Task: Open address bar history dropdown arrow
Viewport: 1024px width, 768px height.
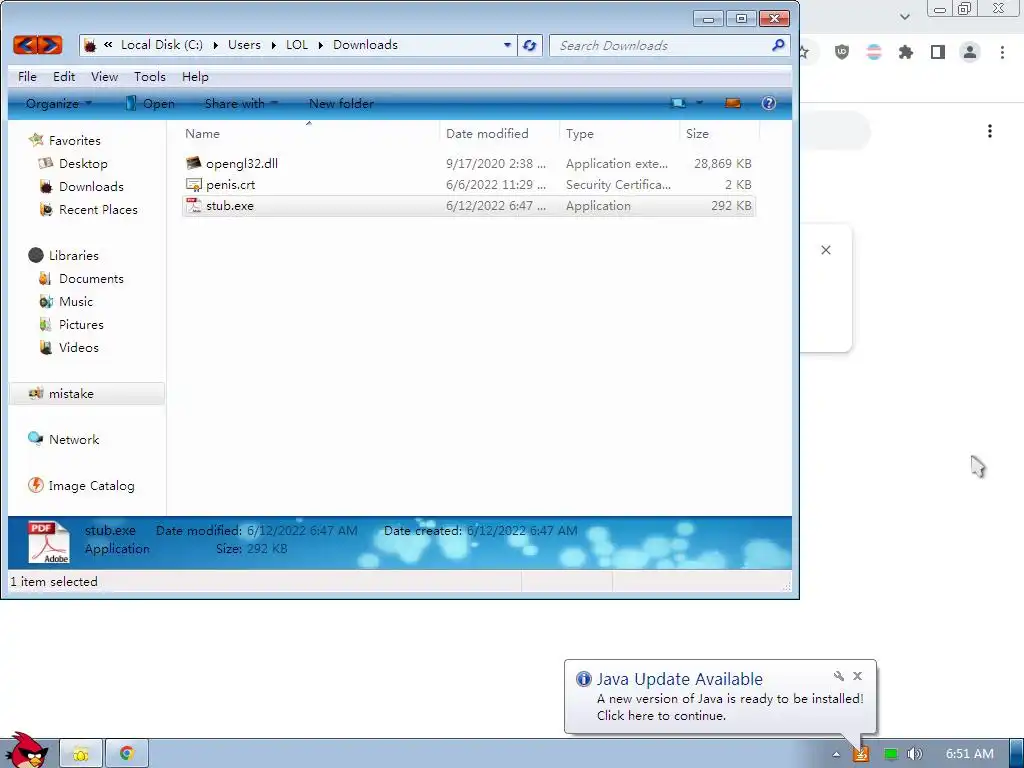Action: point(507,45)
